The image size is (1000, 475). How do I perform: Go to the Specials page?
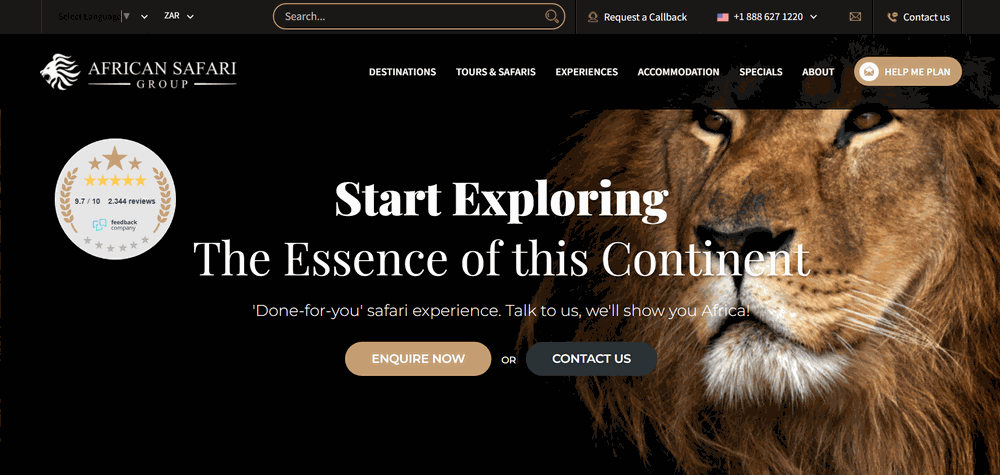click(x=761, y=72)
